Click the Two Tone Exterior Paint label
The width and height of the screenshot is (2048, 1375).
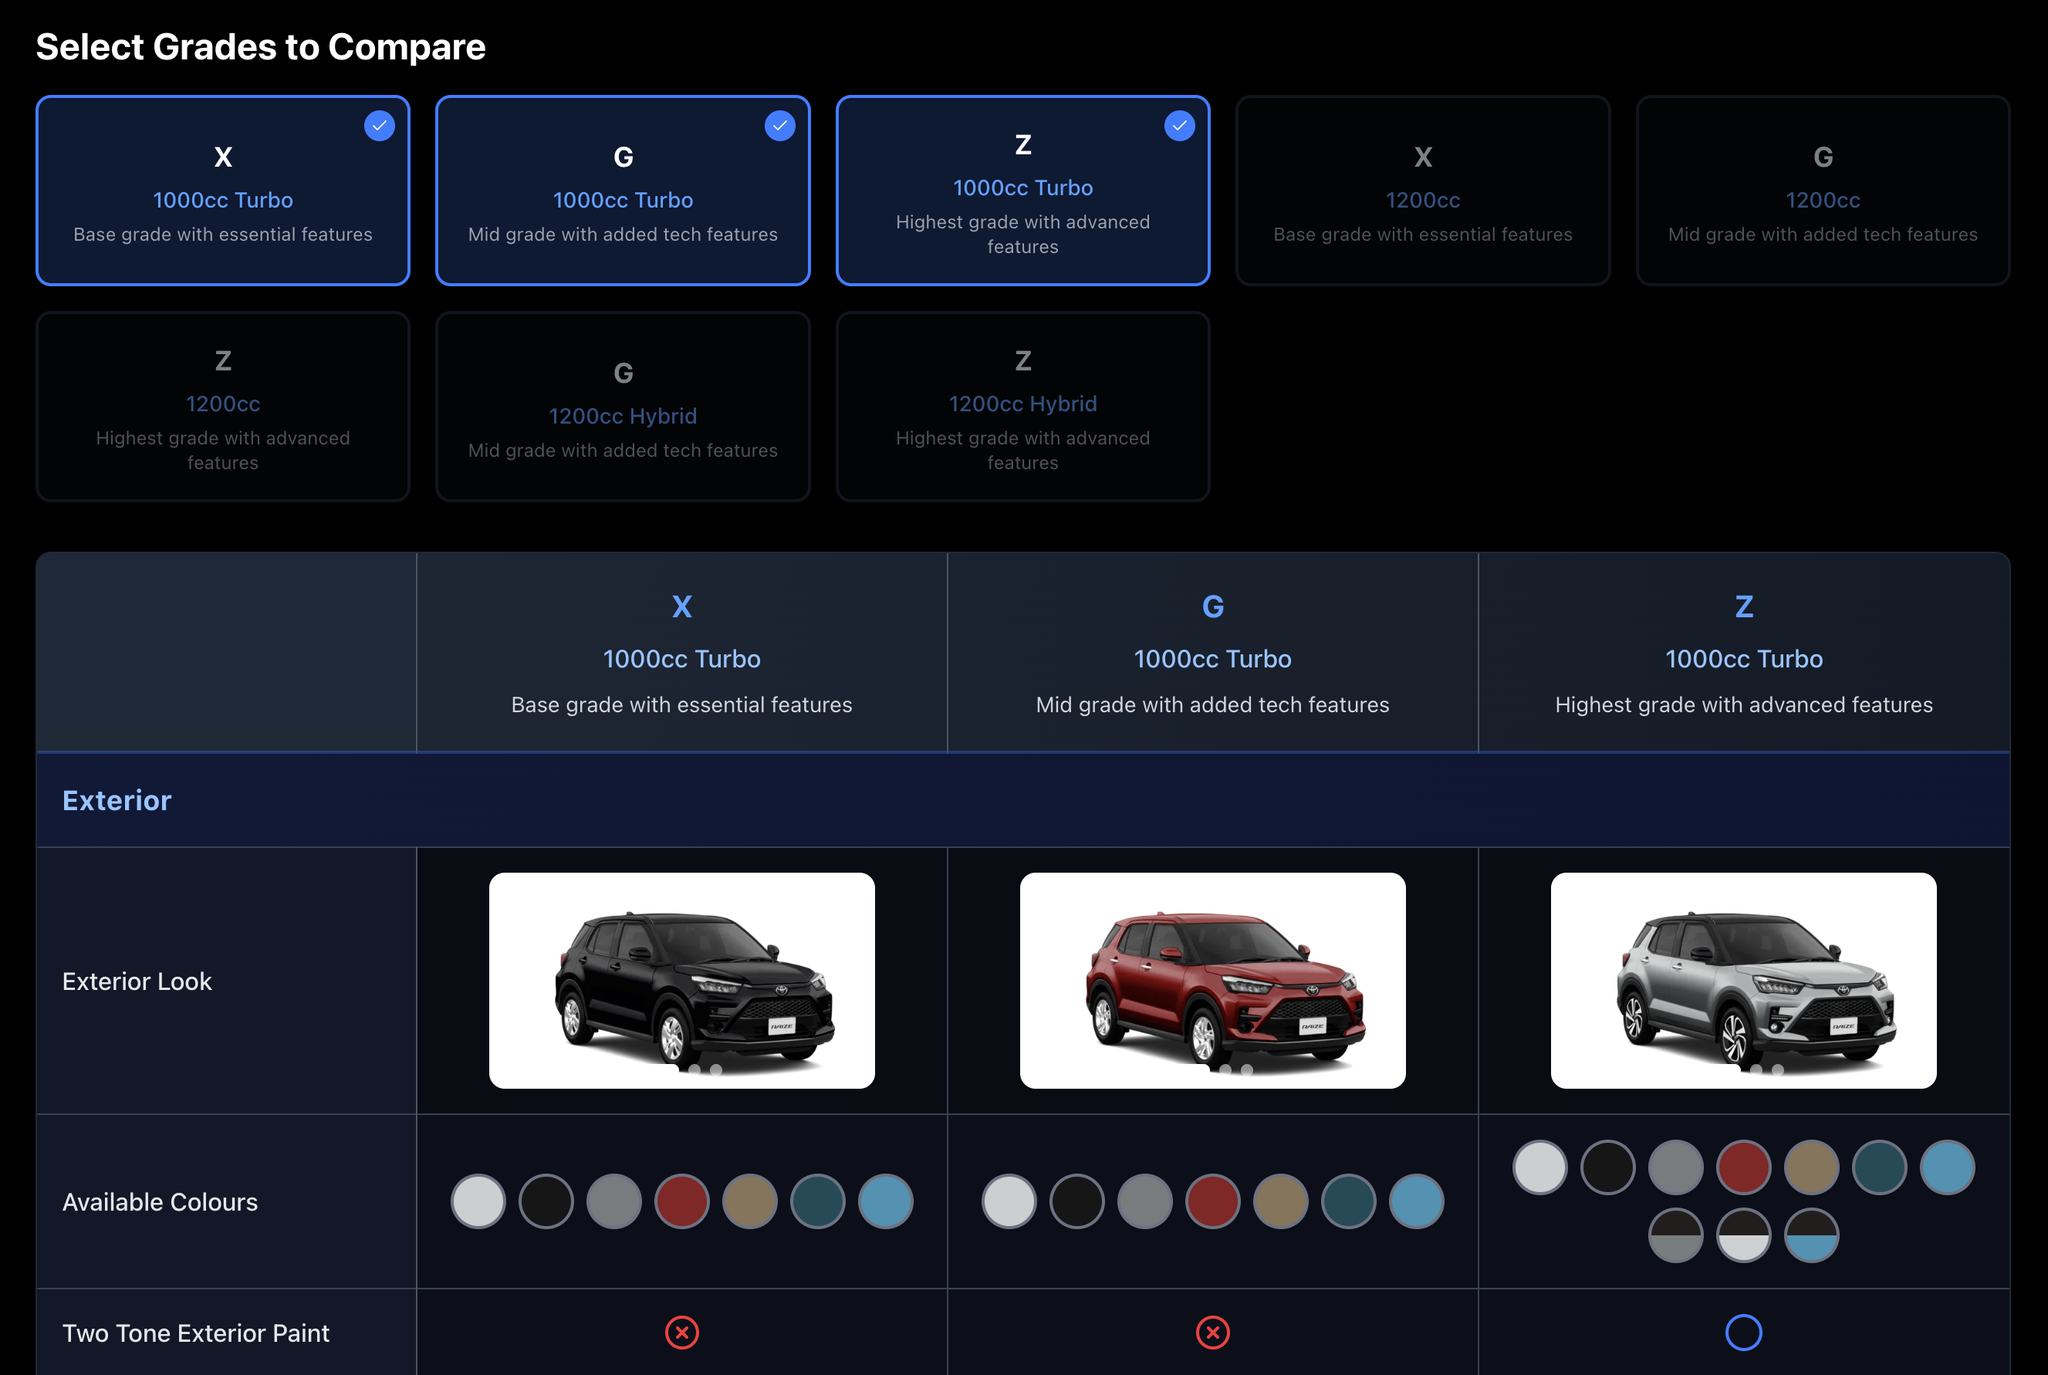click(x=196, y=1333)
